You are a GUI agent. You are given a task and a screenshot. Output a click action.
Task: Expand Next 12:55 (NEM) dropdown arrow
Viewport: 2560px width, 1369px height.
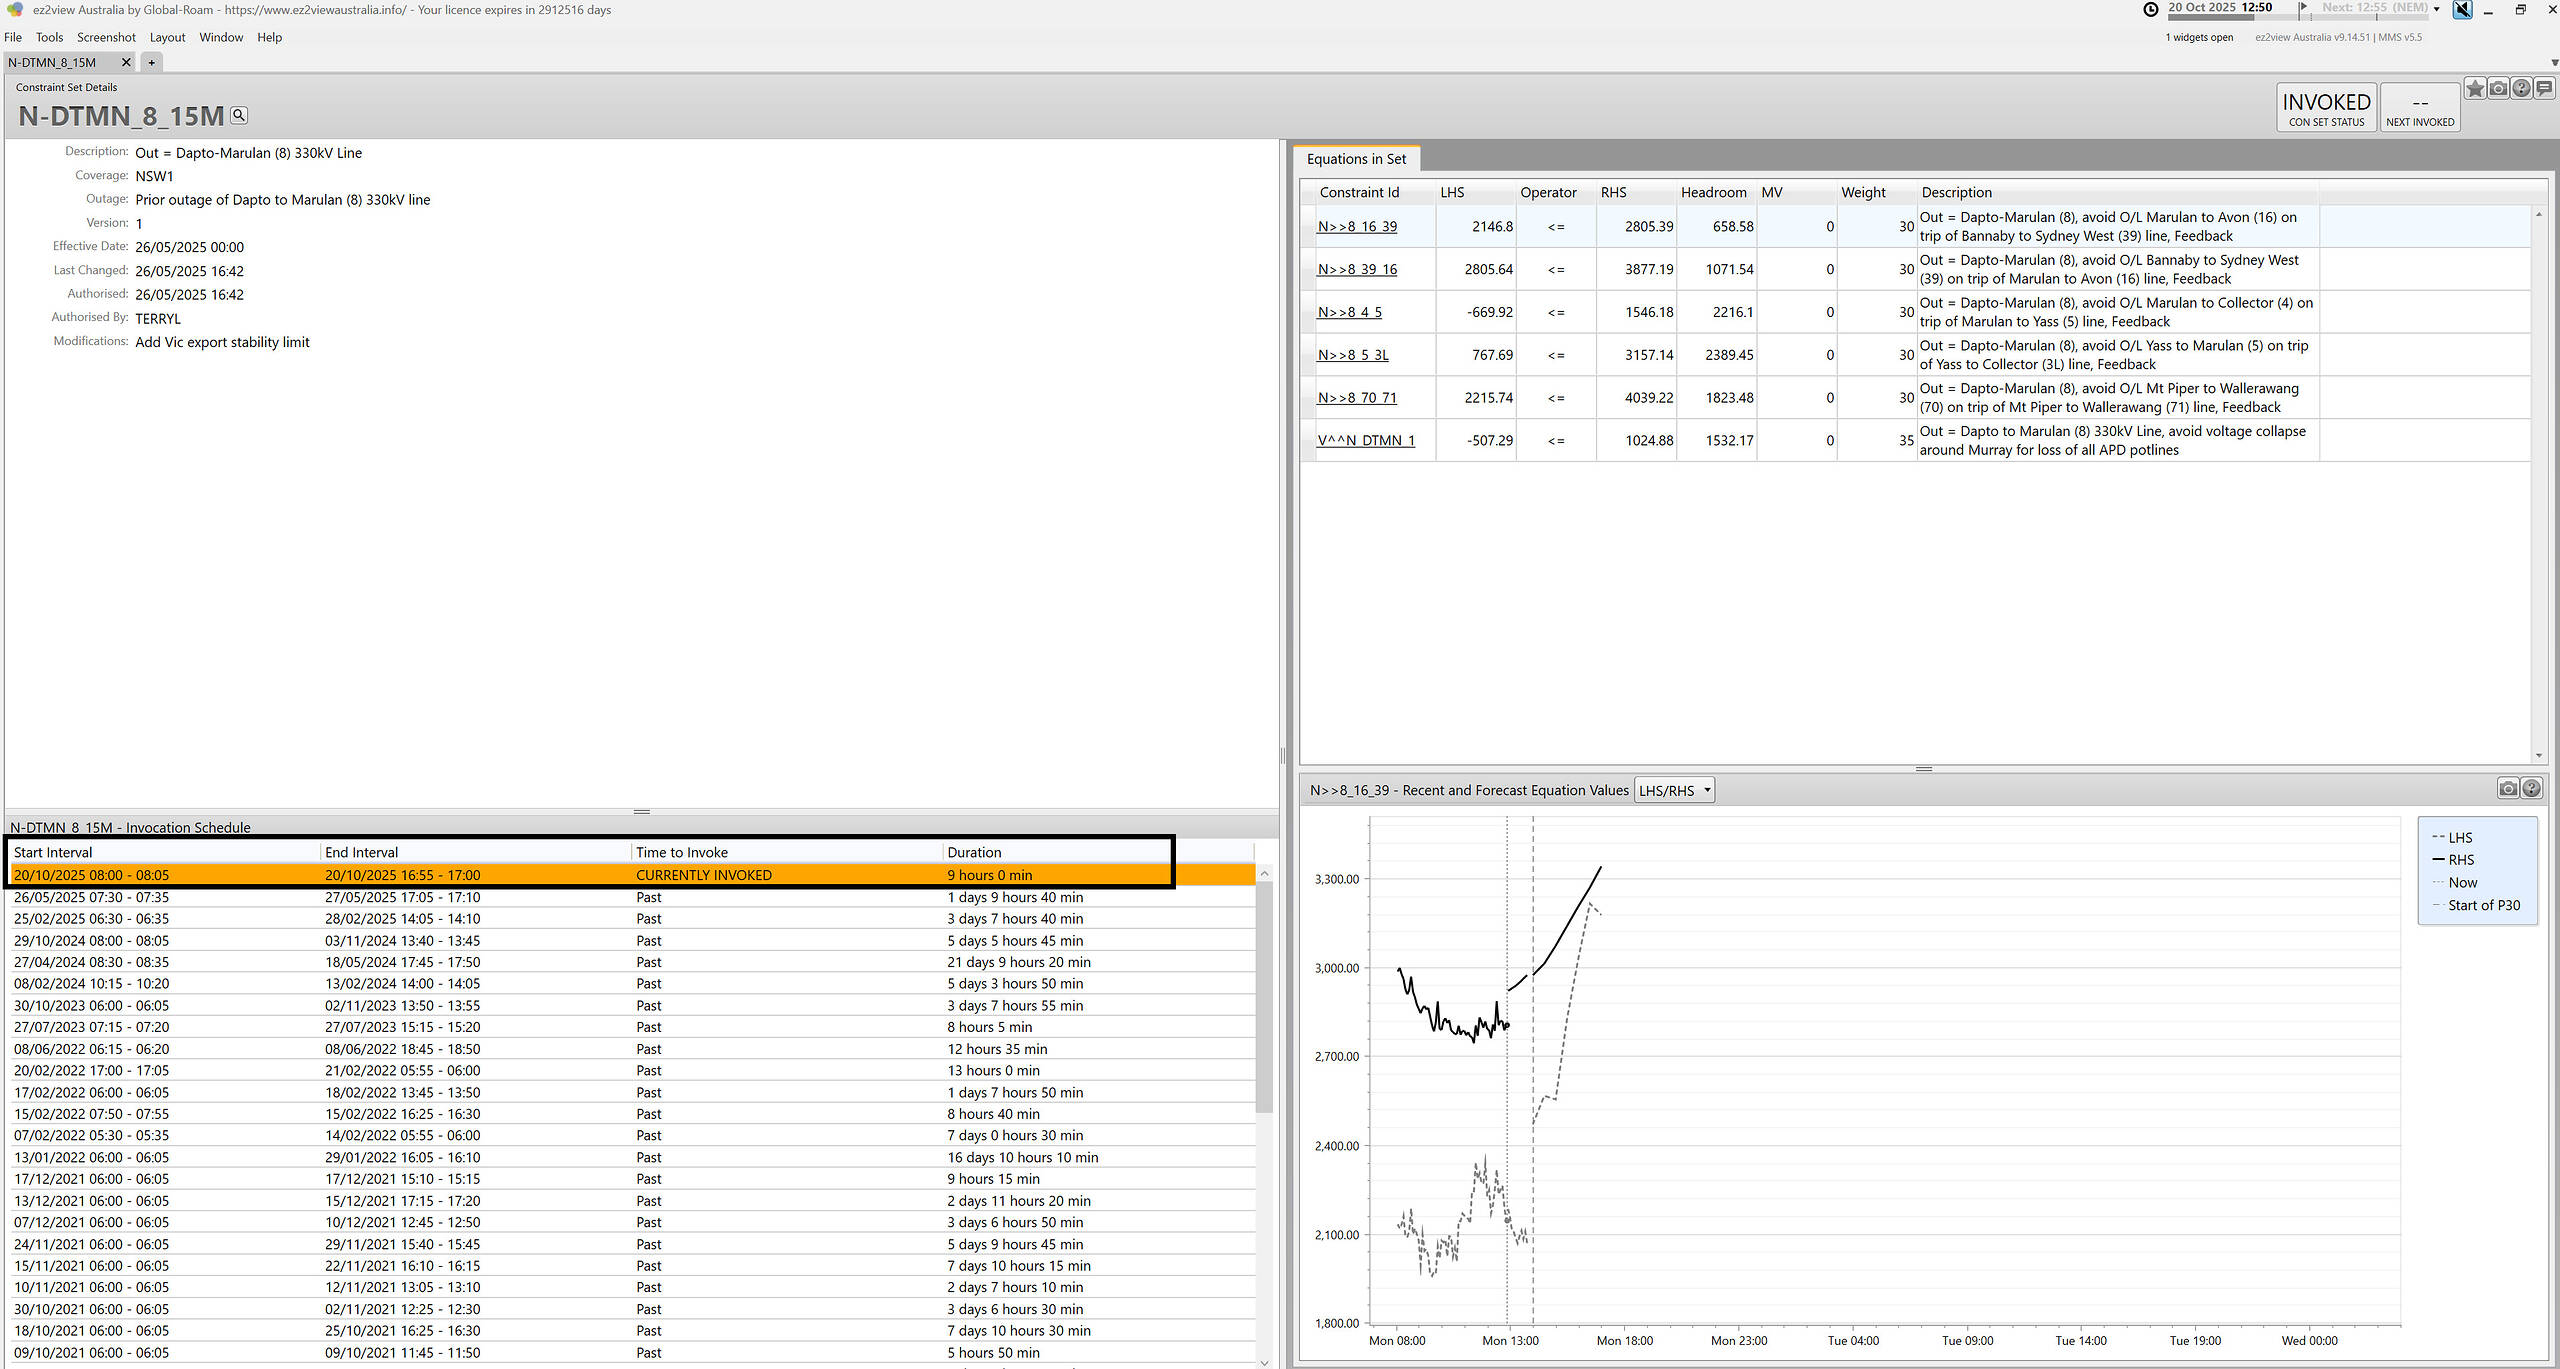click(2436, 9)
